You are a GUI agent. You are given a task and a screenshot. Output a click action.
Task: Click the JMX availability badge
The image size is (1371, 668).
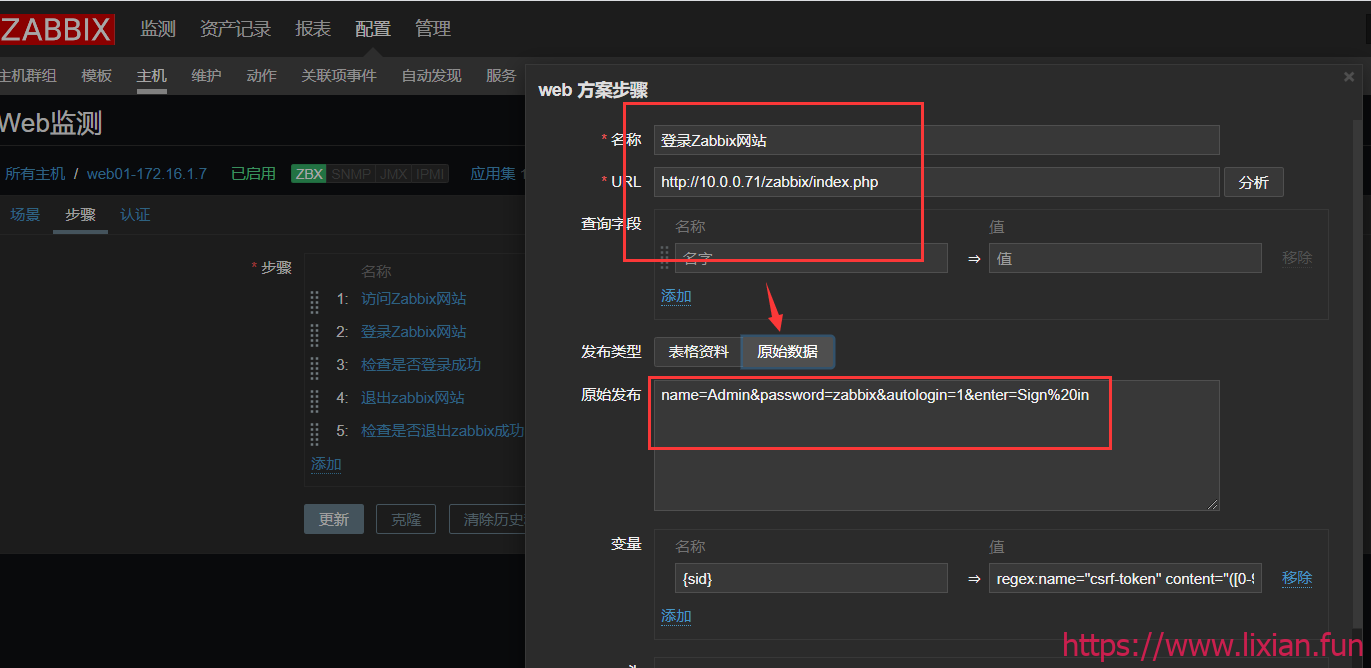click(x=393, y=174)
